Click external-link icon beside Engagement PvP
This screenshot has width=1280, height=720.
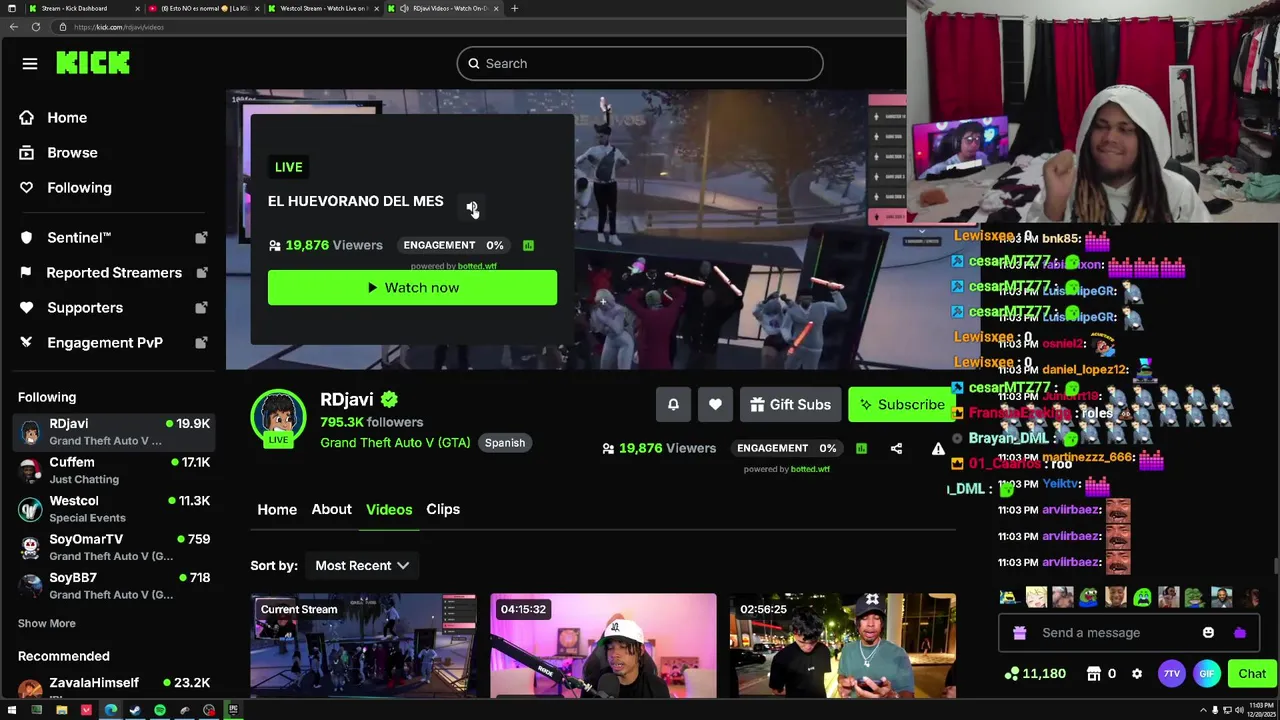(x=201, y=343)
